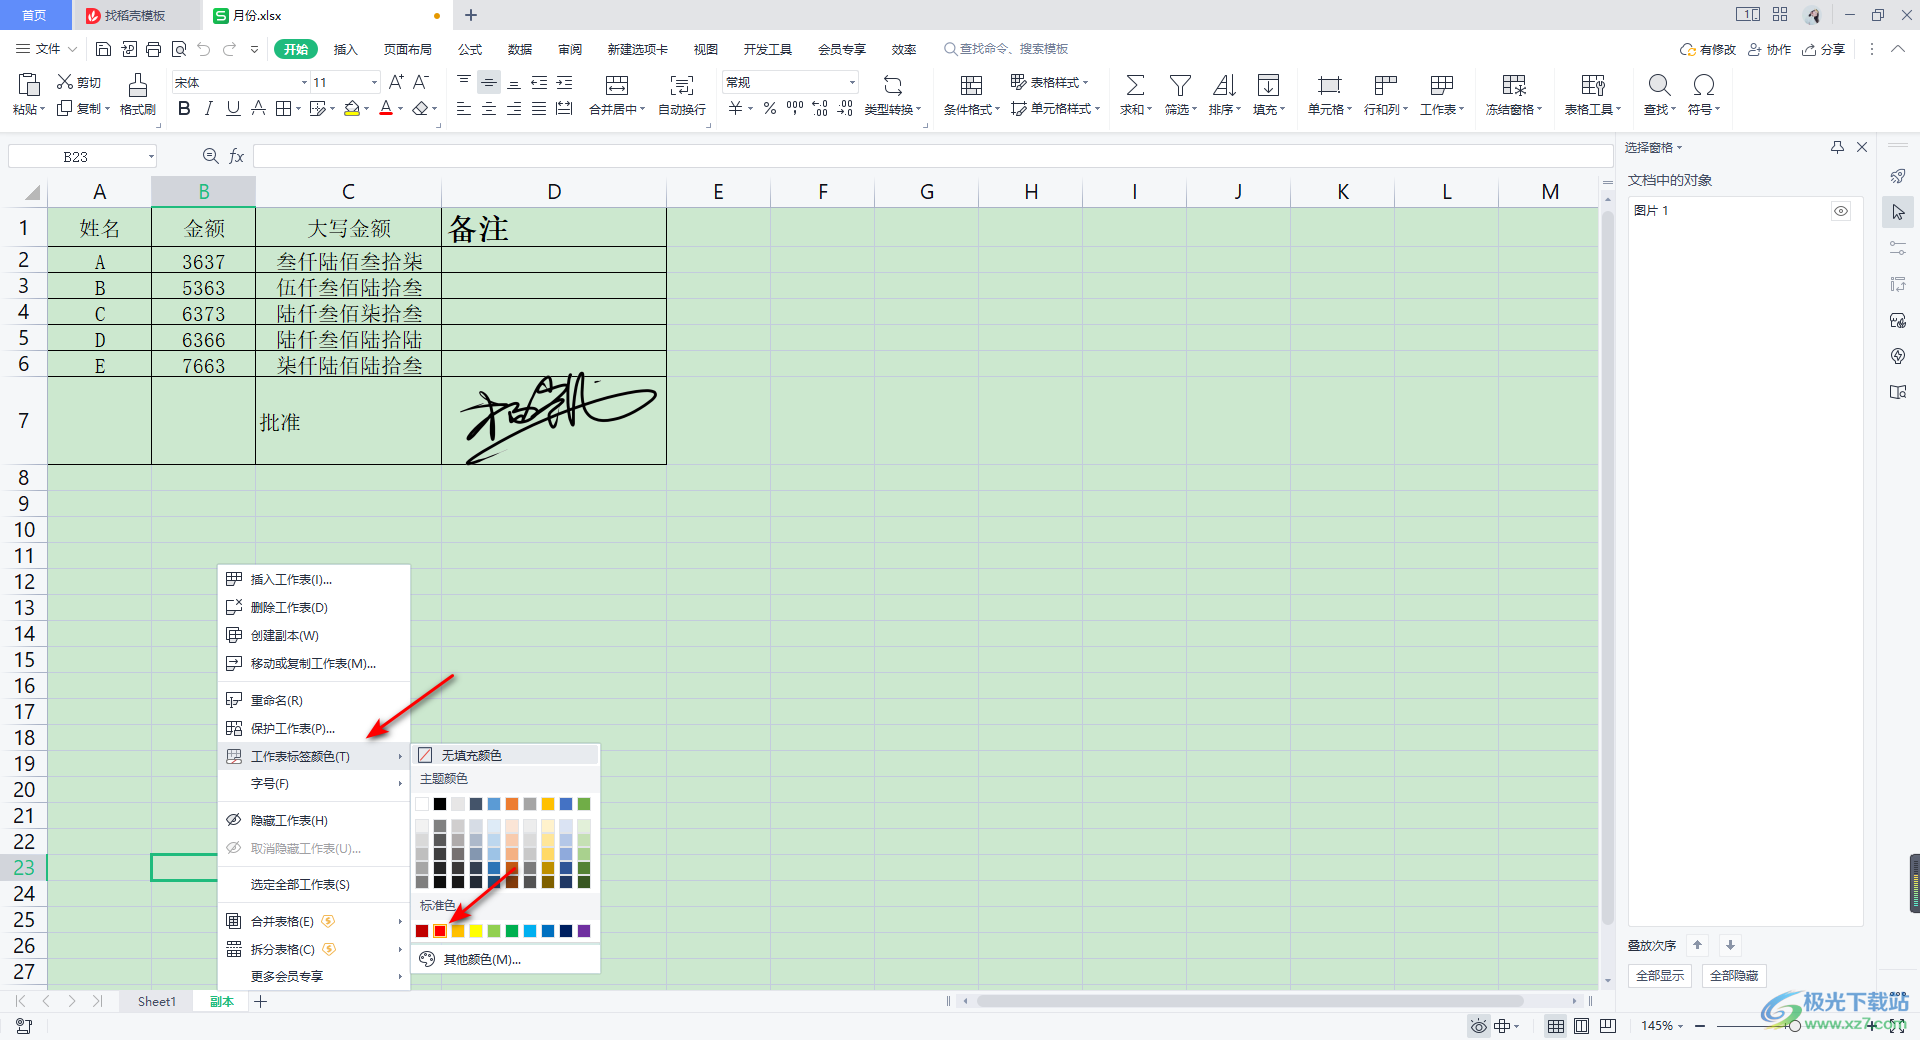Click the Symbol omega icon
Screen dimensions: 1920x1040
[x=1704, y=85]
